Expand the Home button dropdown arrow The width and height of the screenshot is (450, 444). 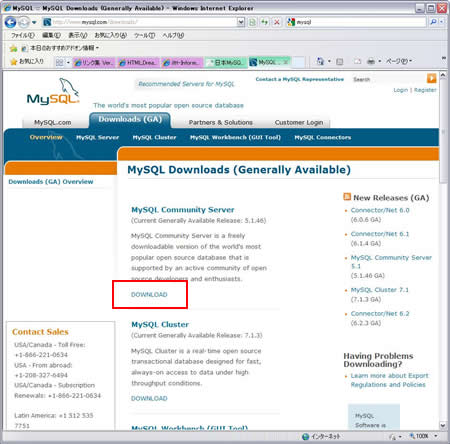[x=329, y=61]
